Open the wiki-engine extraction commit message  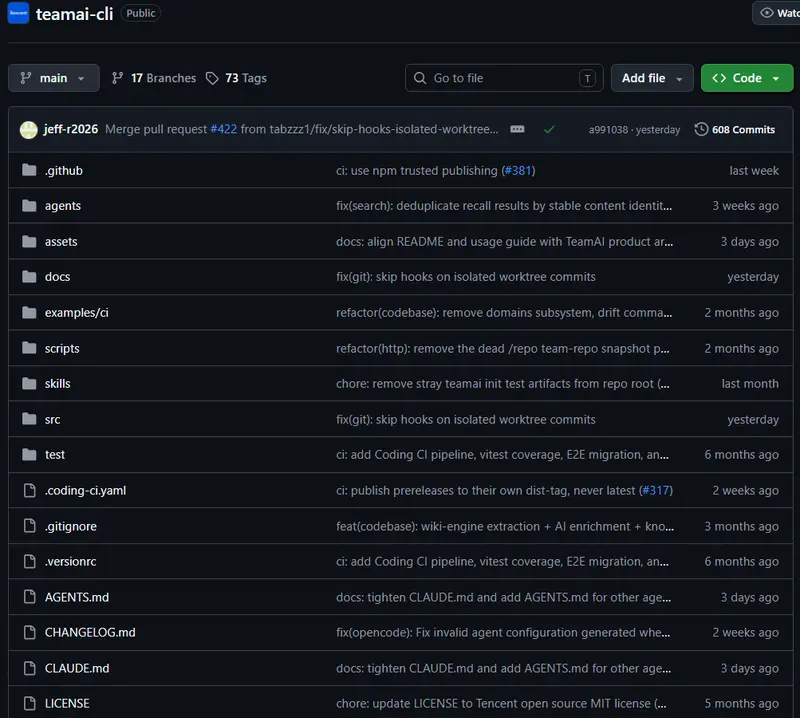coord(505,526)
